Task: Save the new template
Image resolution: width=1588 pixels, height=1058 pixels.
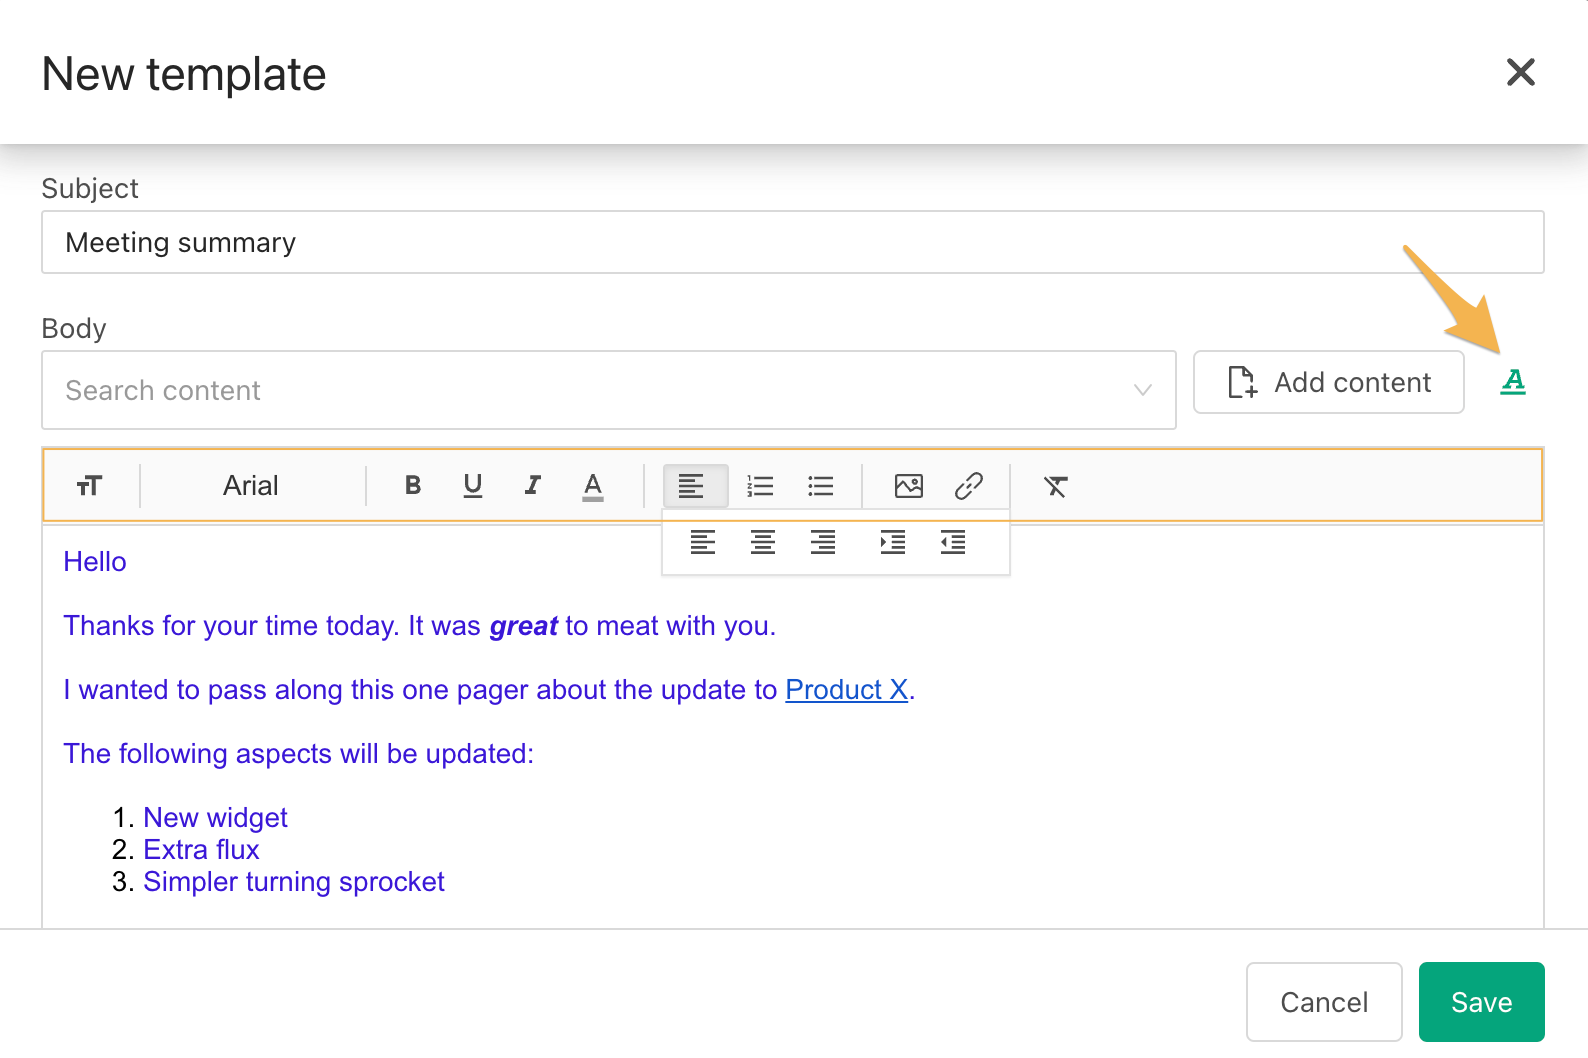Action: click(x=1481, y=1002)
